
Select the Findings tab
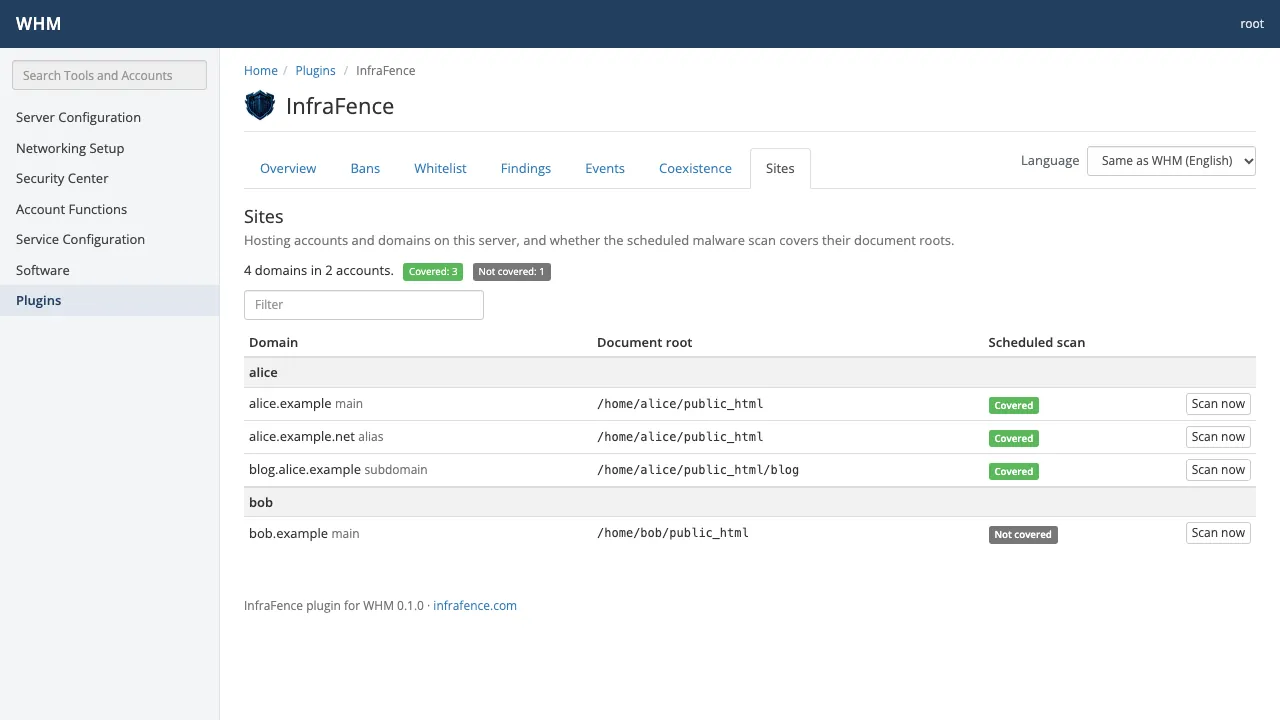526,168
